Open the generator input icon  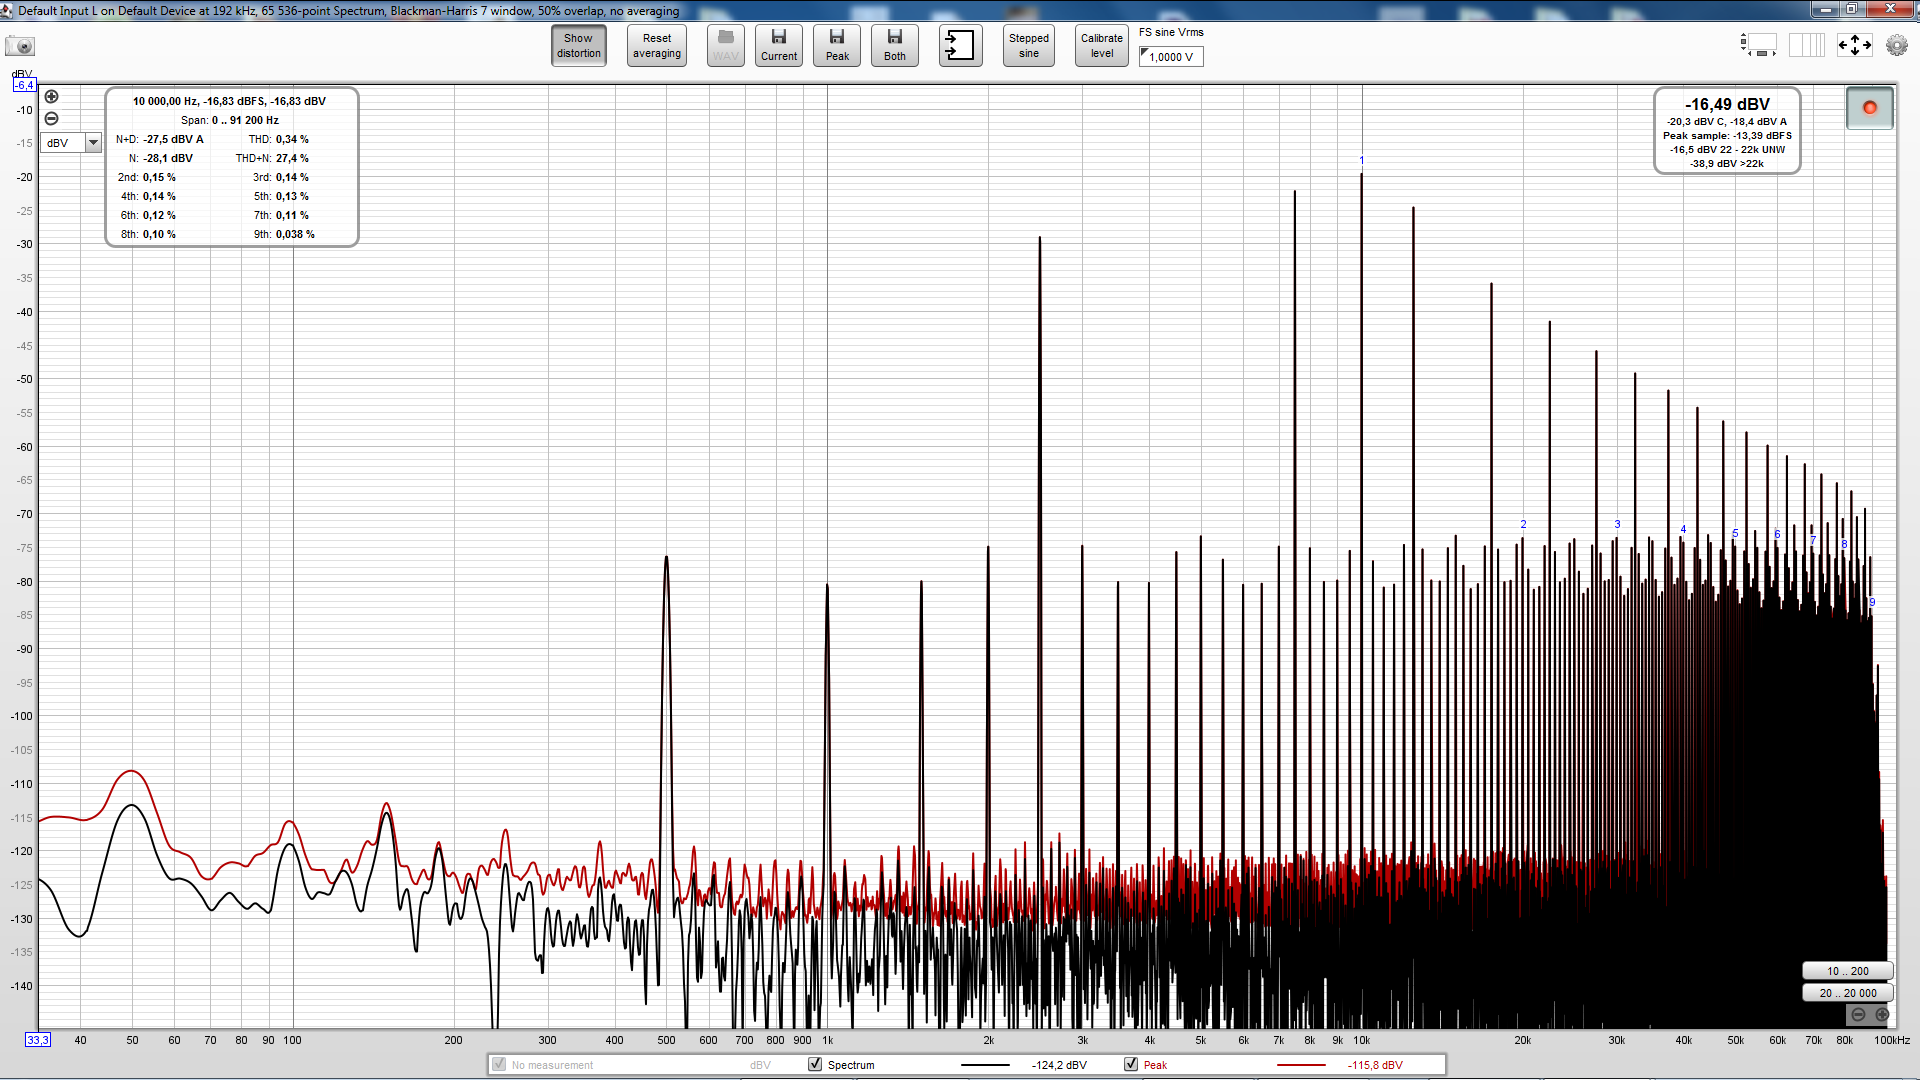point(959,46)
